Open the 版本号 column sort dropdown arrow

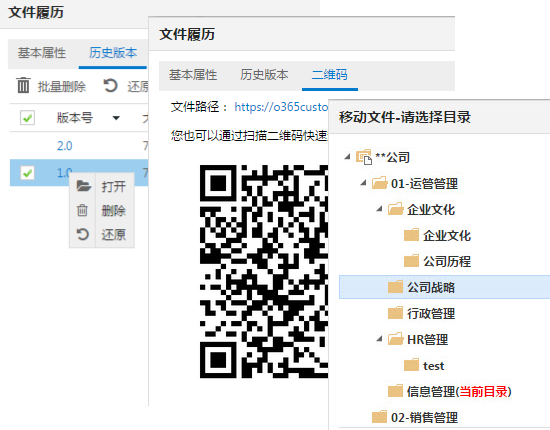(x=116, y=118)
